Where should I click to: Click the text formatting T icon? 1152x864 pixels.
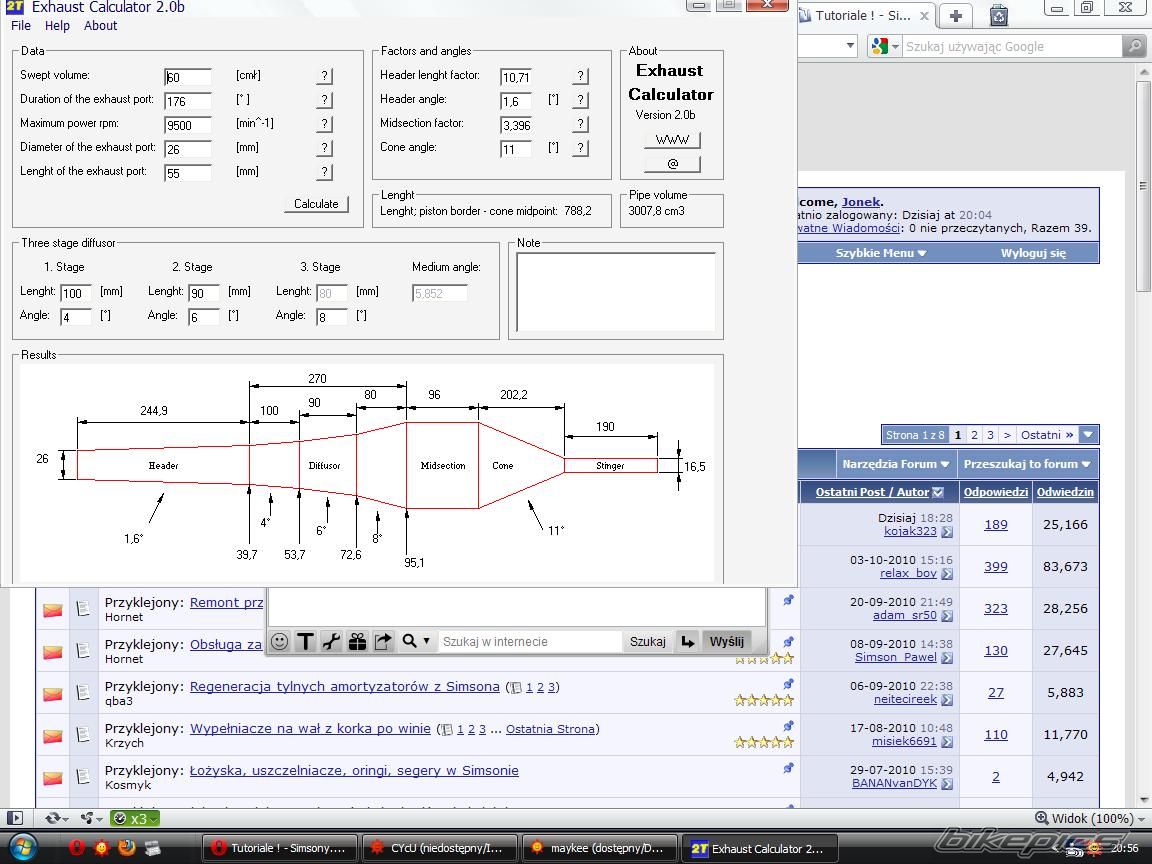point(306,642)
